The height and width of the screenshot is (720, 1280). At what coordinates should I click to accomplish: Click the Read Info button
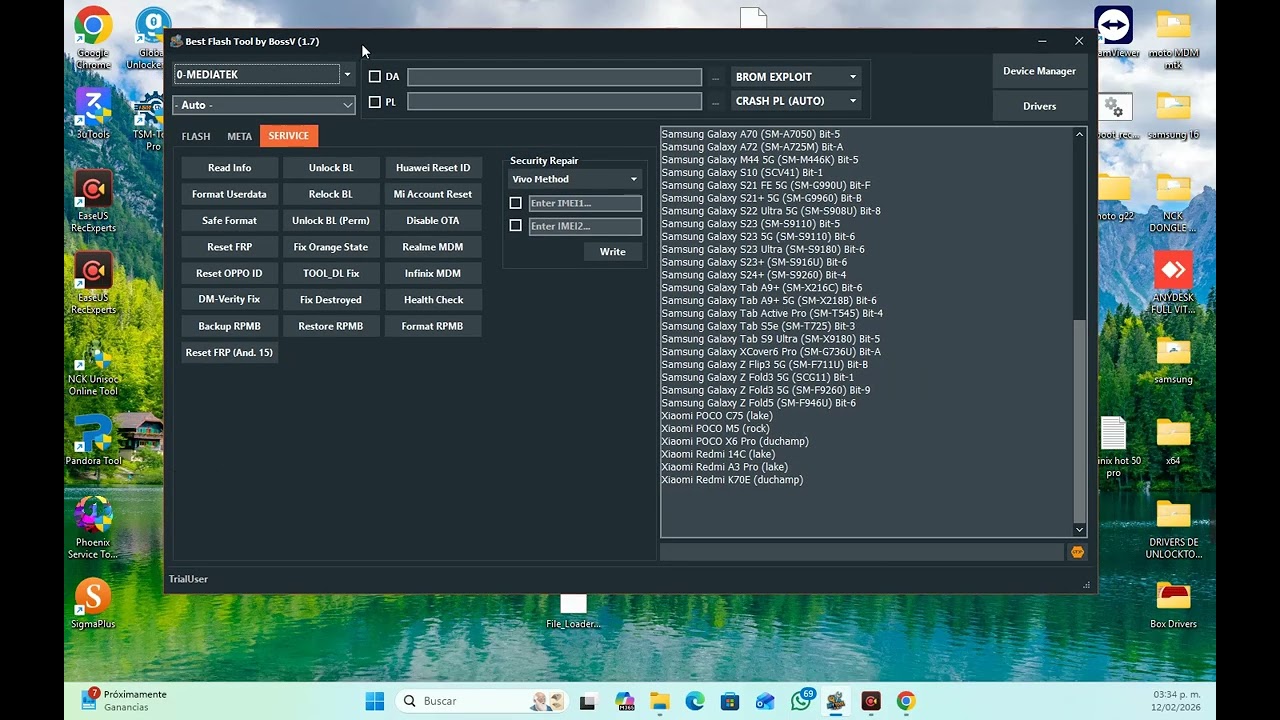230,168
